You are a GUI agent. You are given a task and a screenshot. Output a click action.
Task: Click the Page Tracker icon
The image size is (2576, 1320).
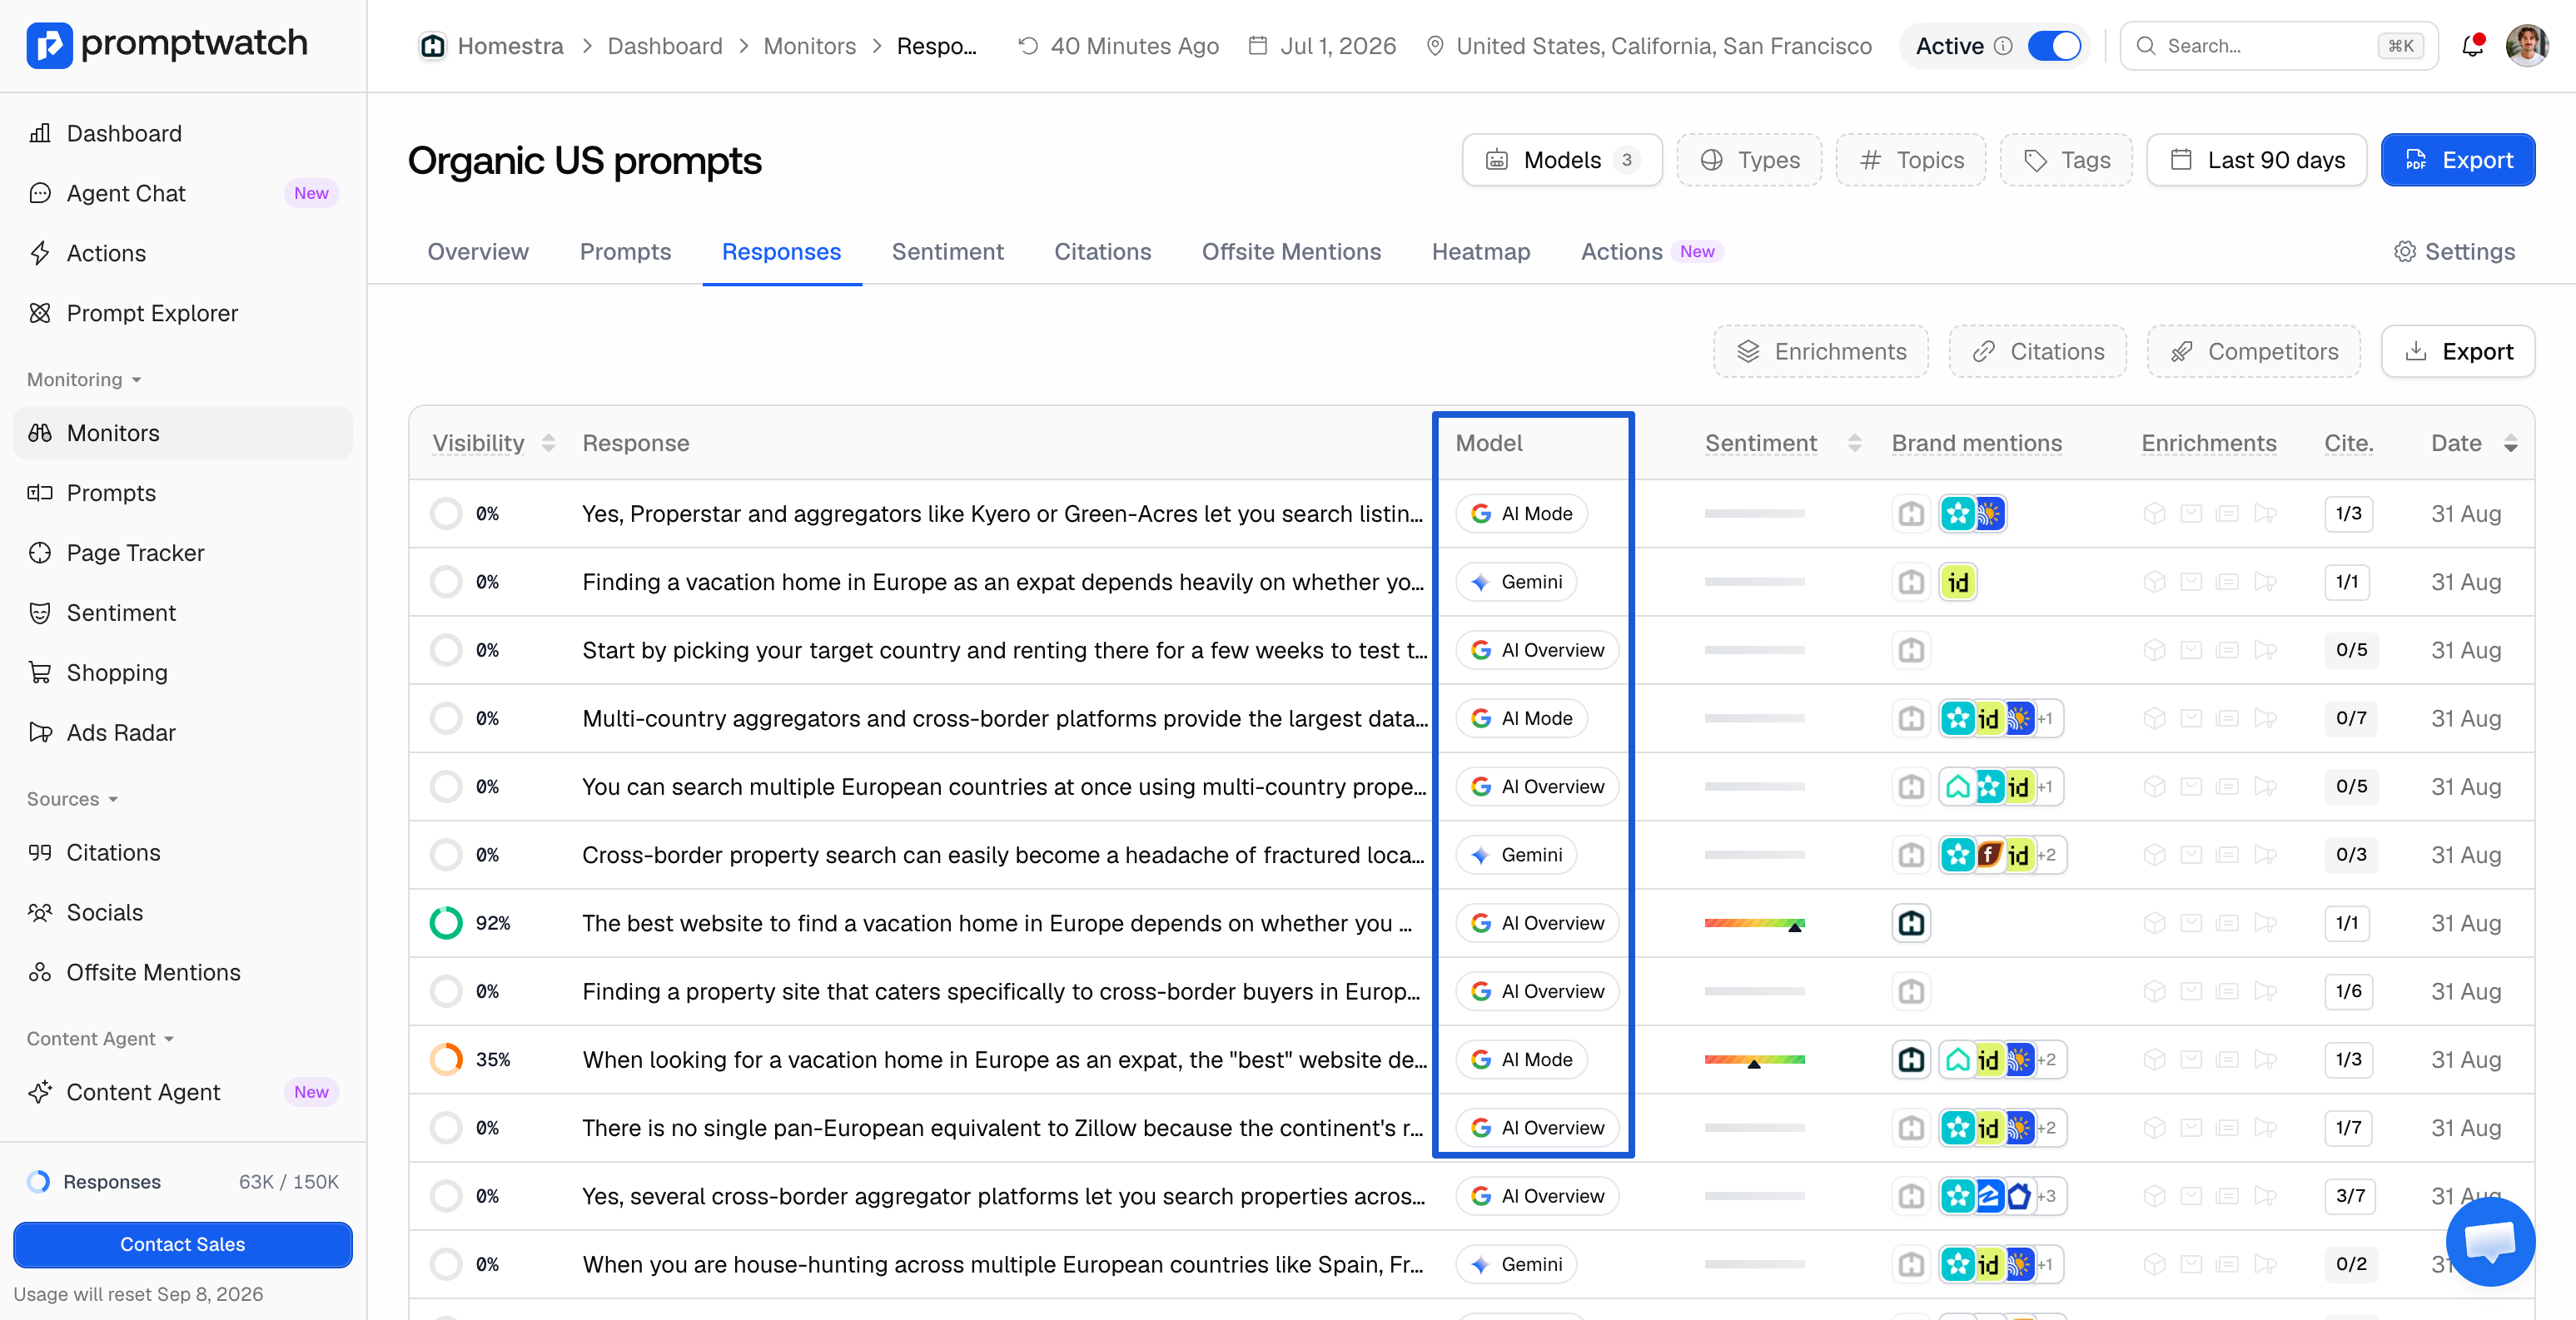tap(40, 553)
